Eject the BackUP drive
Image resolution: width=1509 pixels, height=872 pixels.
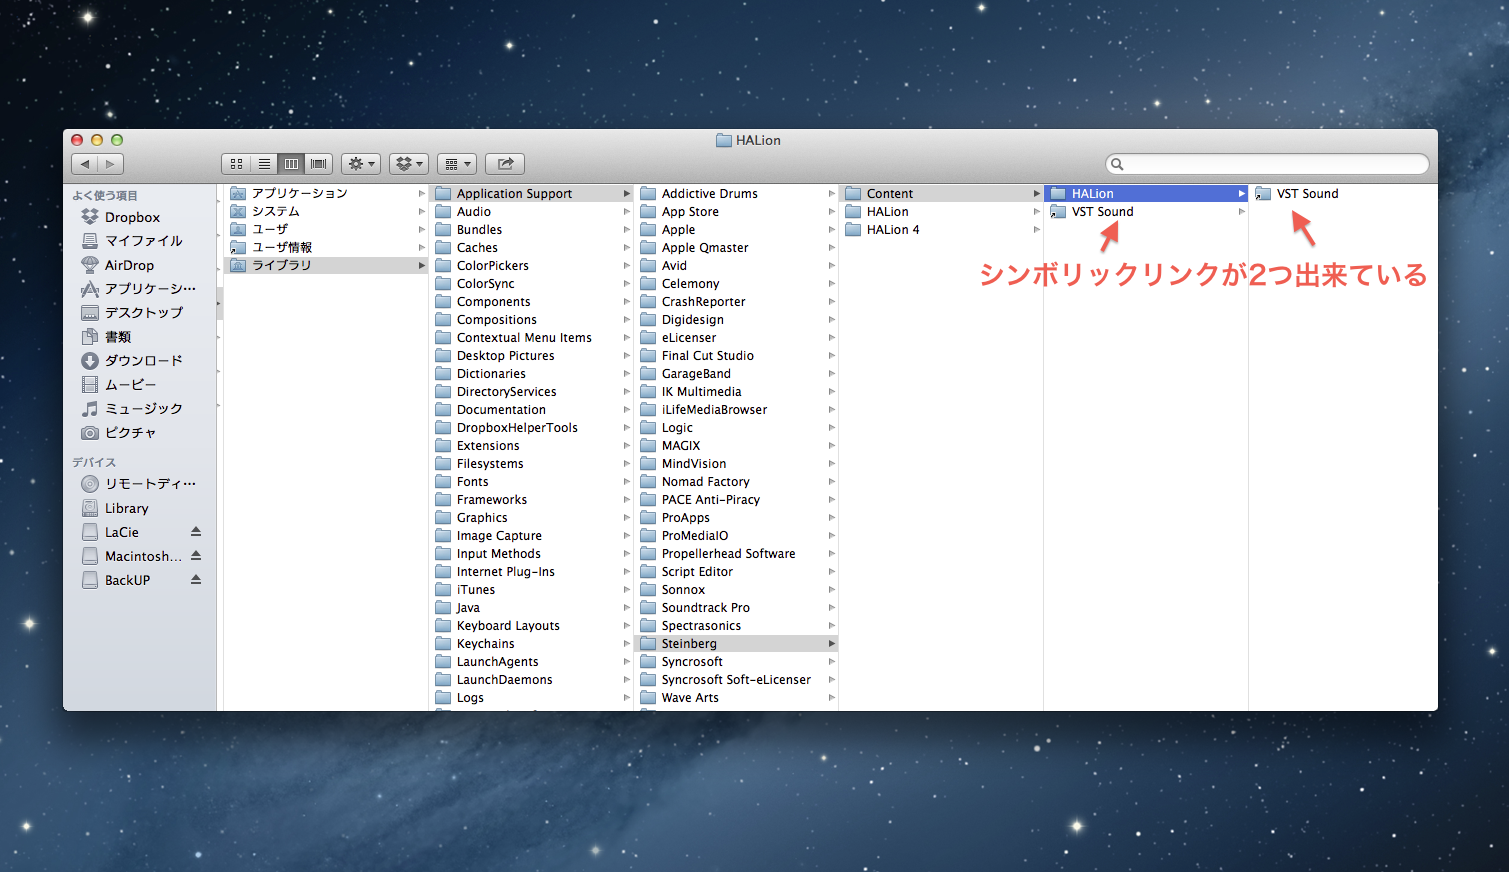196,580
